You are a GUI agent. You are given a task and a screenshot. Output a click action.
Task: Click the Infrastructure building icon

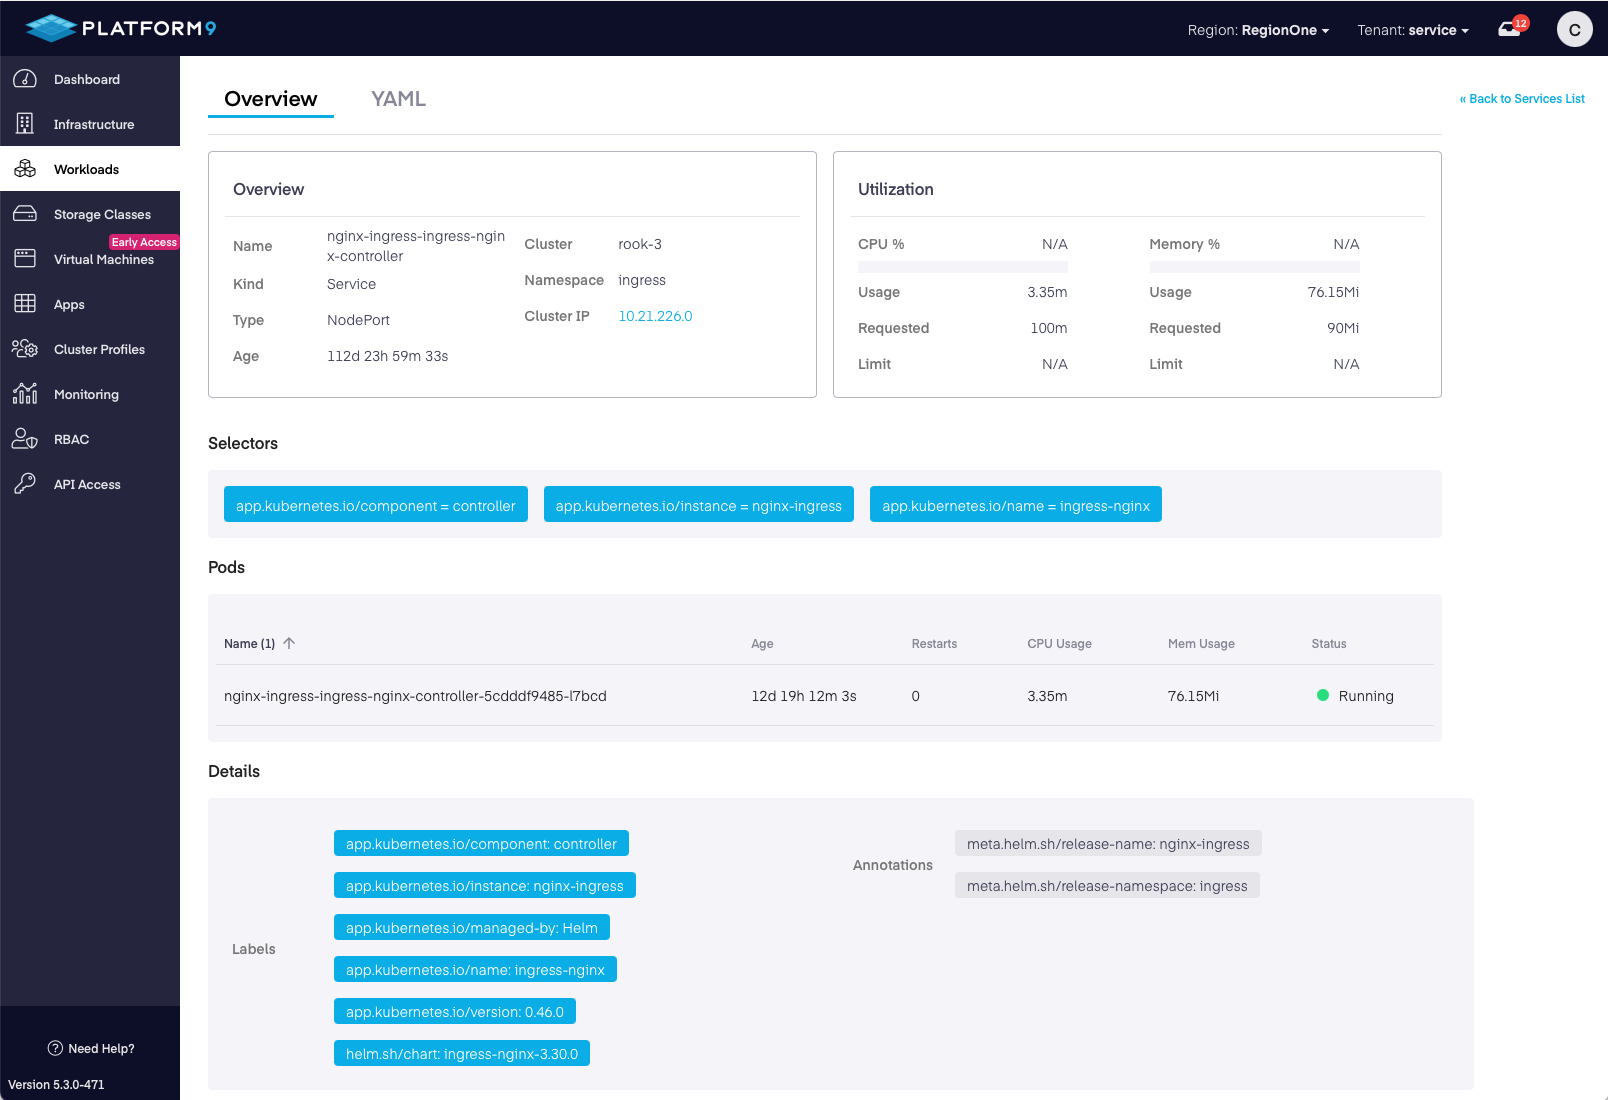[x=25, y=124]
